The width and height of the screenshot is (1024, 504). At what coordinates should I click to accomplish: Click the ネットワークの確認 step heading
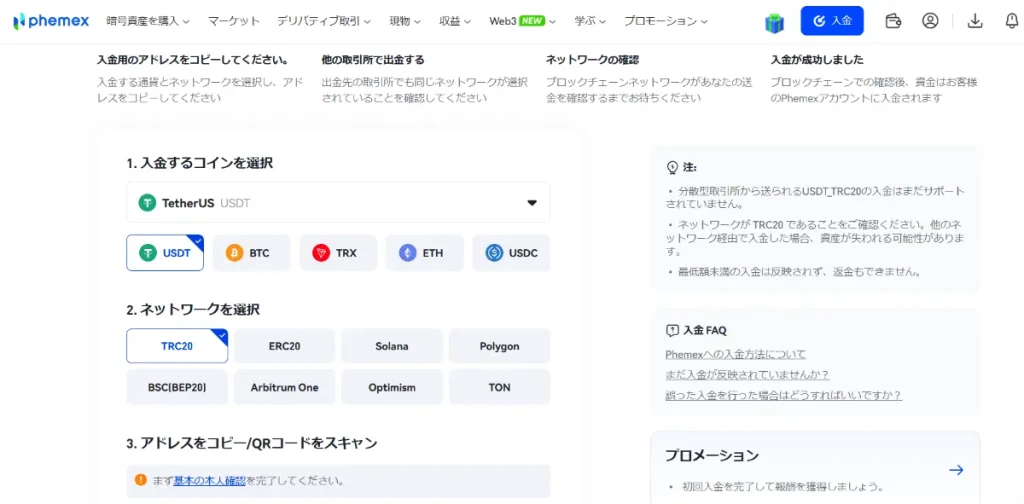click(x=592, y=59)
